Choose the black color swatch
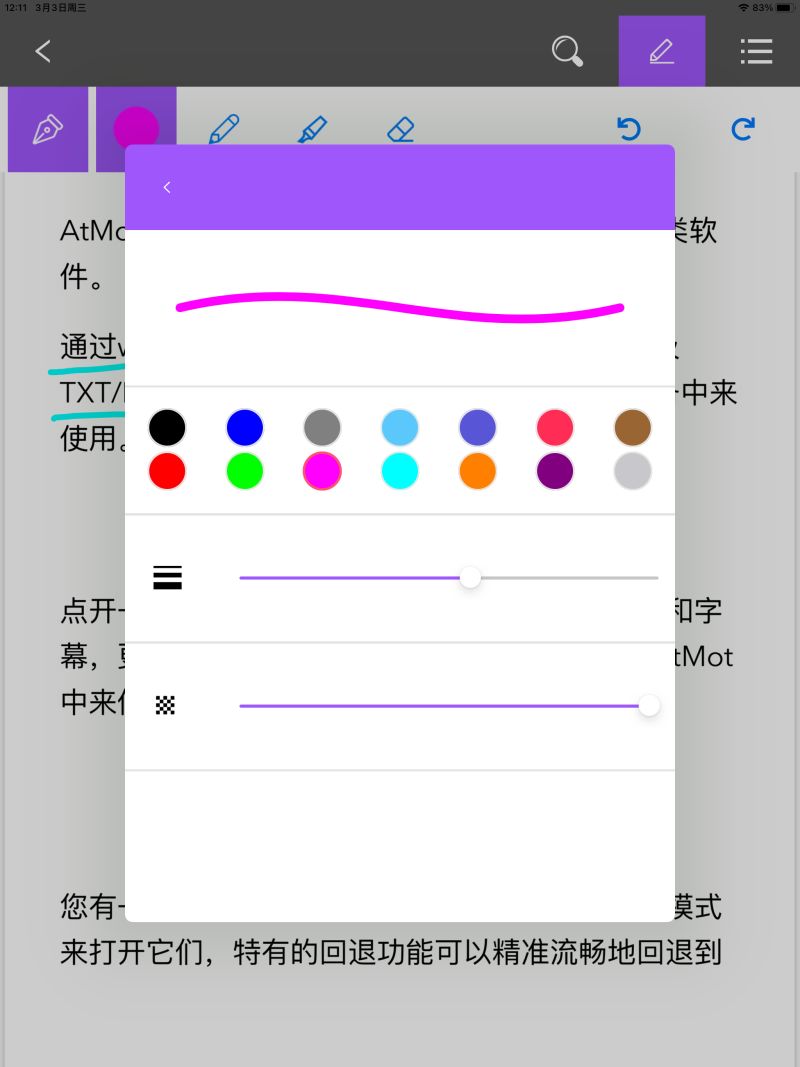The width and height of the screenshot is (800, 1067). [x=167, y=427]
